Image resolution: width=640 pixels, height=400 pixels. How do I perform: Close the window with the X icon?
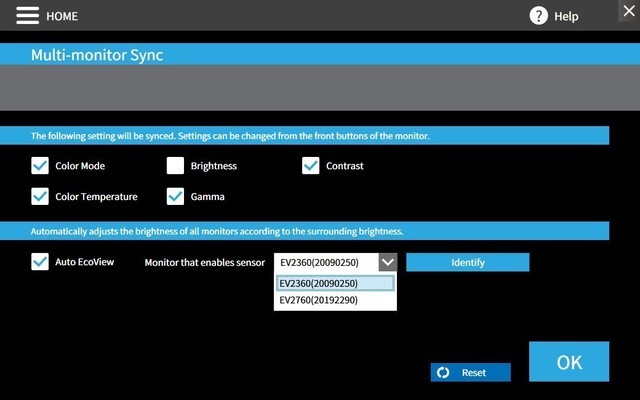[x=627, y=11]
